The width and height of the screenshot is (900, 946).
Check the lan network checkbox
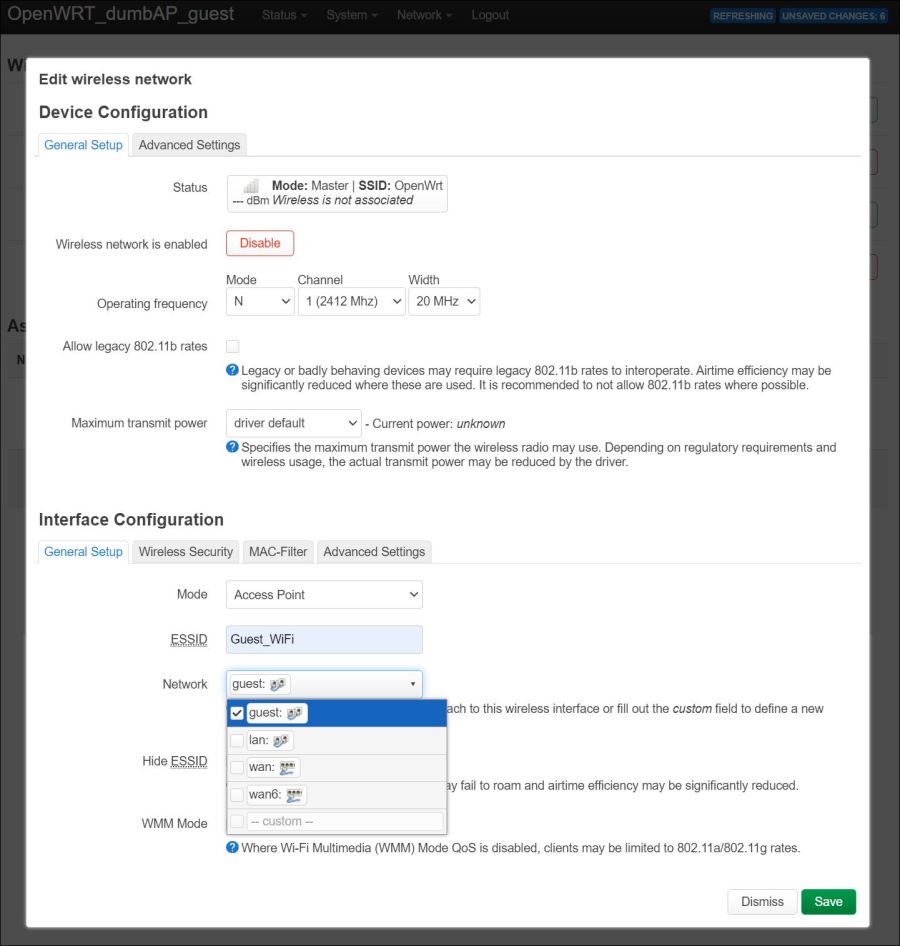[x=237, y=741]
